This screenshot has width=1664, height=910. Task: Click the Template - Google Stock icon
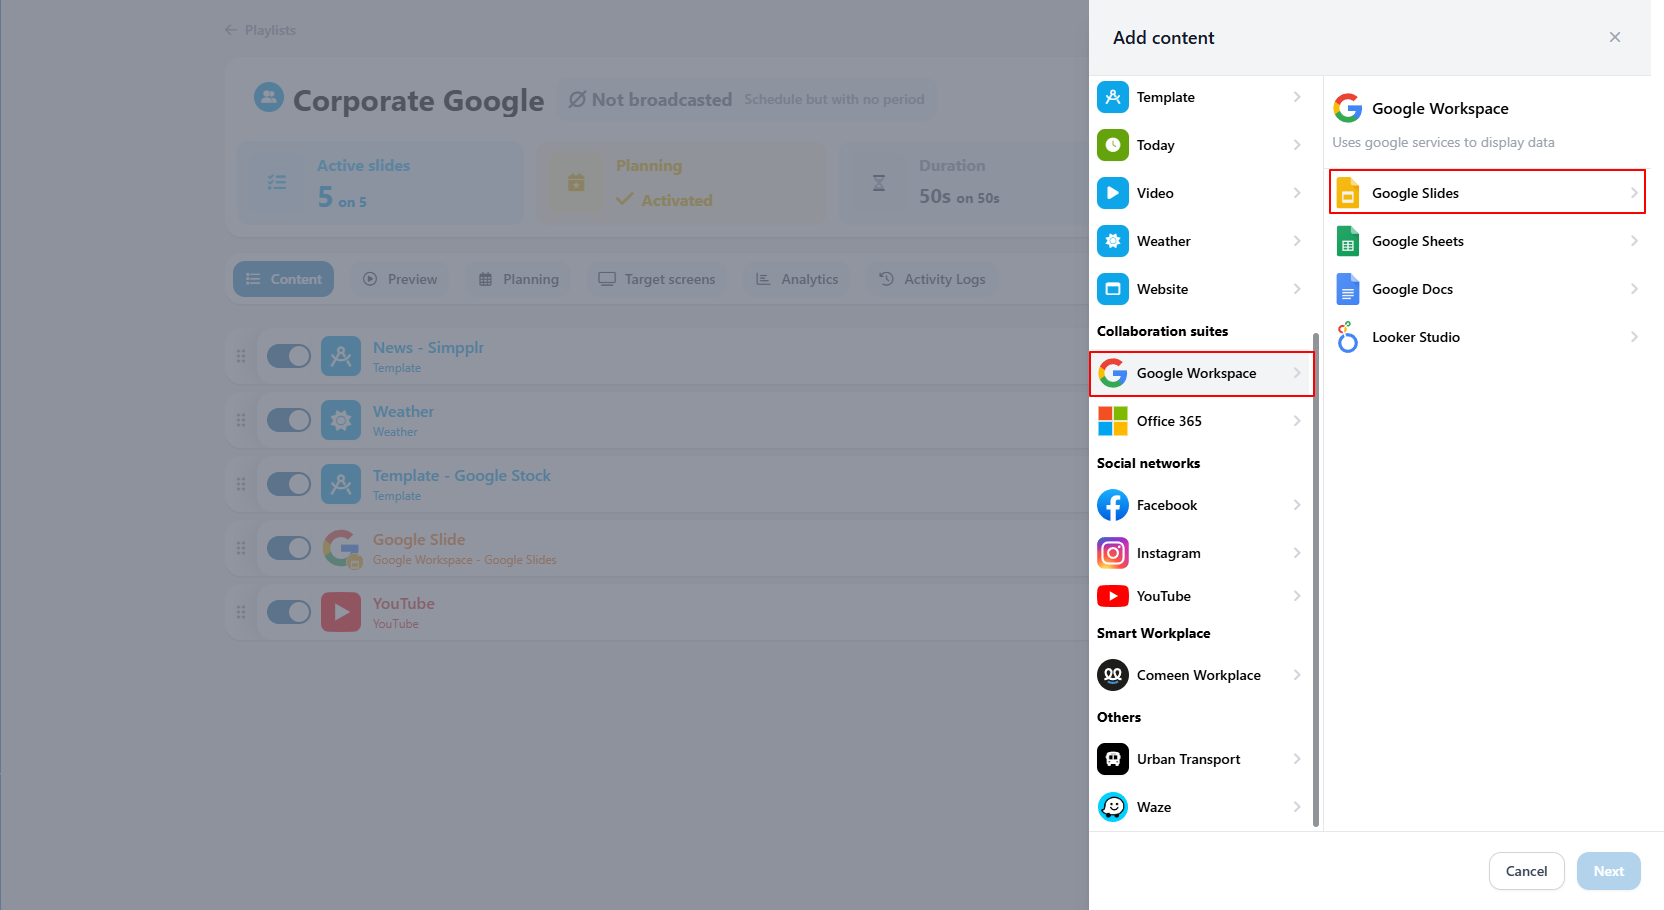(341, 484)
